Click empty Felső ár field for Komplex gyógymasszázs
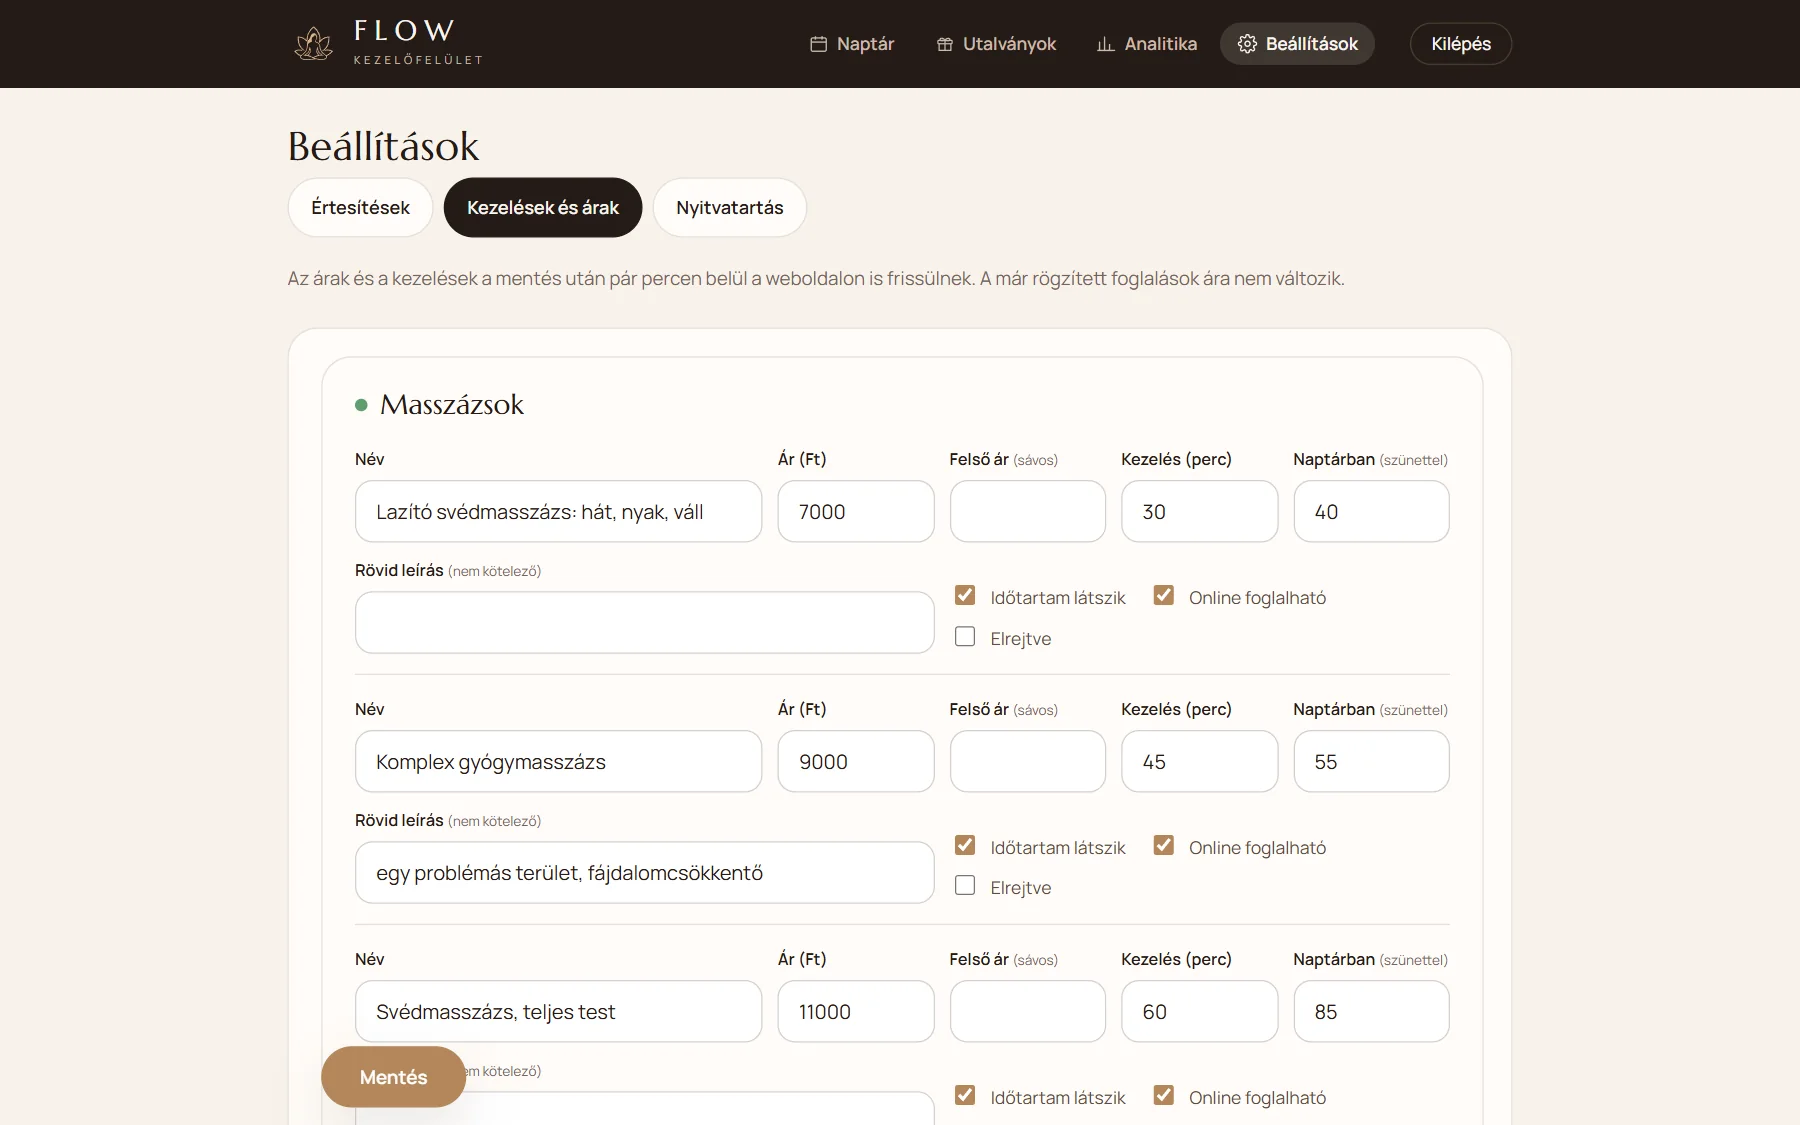Screen dimensions: 1800x1125 point(1028,762)
